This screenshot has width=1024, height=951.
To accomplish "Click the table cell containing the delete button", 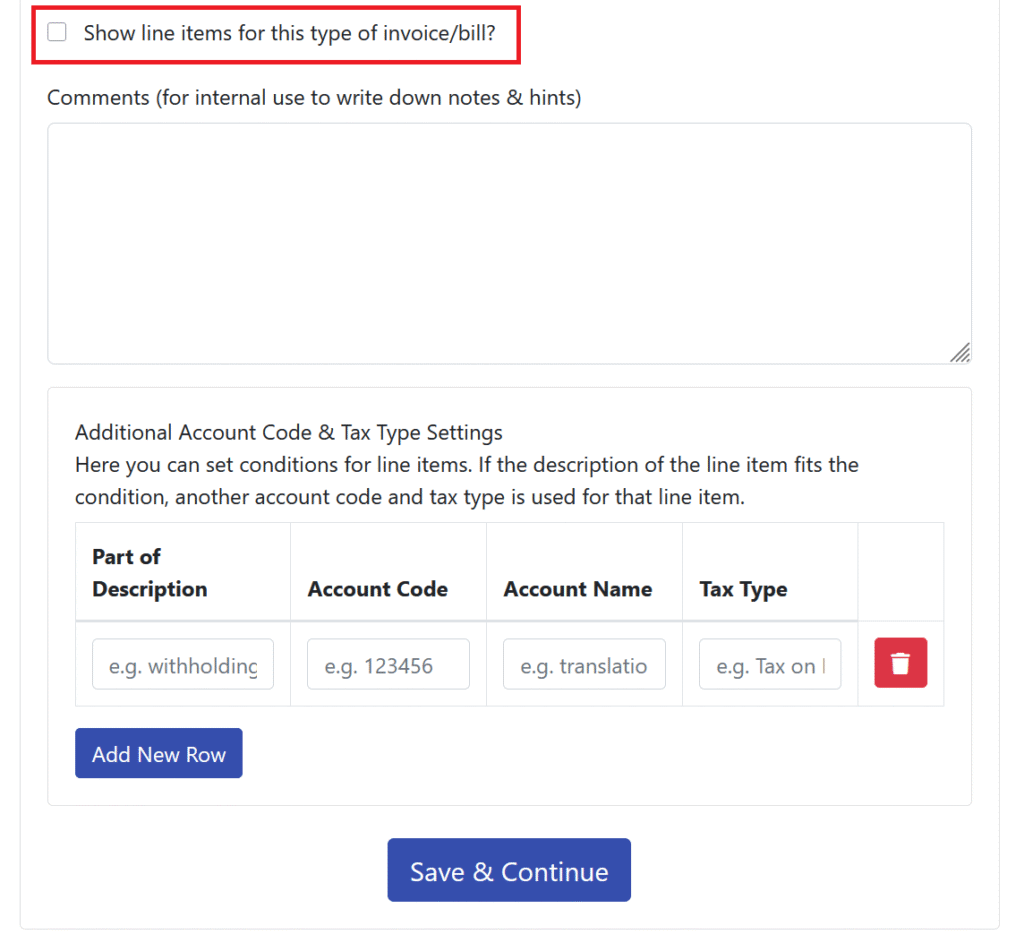I will click(901, 664).
